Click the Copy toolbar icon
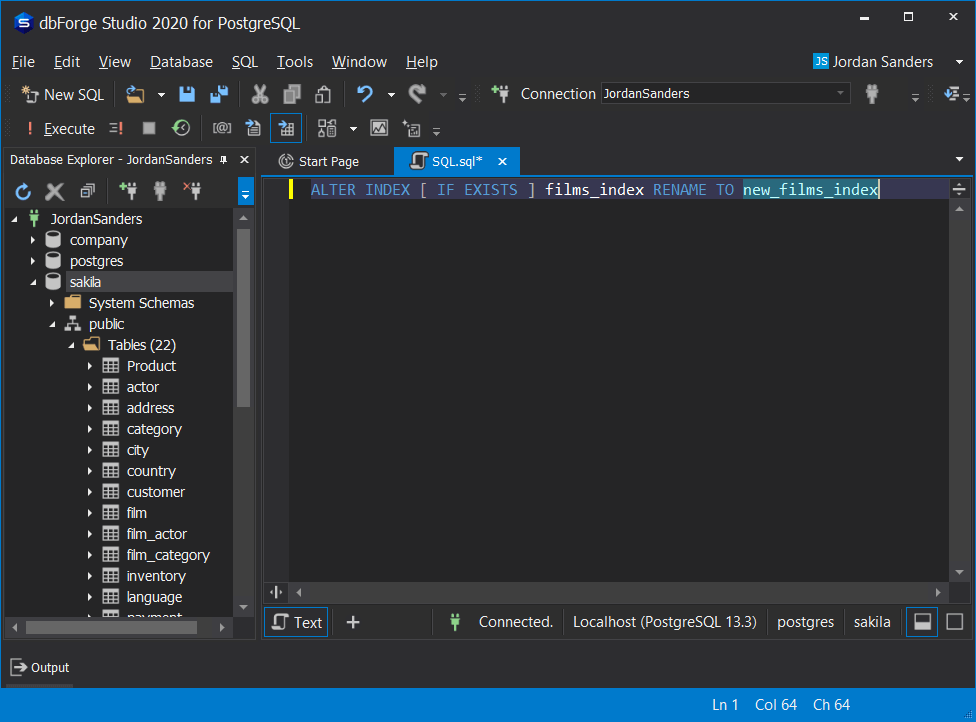 coord(292,95)
